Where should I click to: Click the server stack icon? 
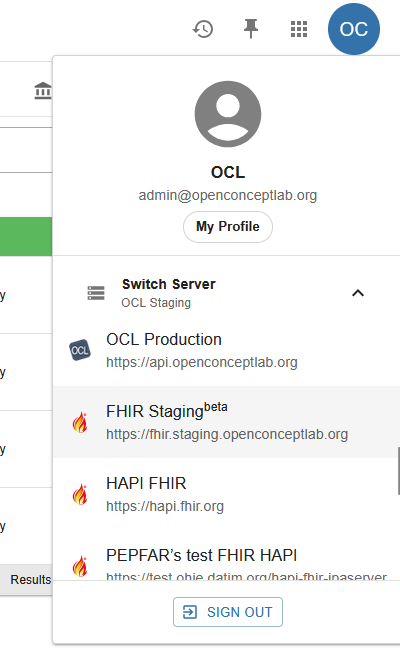pos(96,293)
